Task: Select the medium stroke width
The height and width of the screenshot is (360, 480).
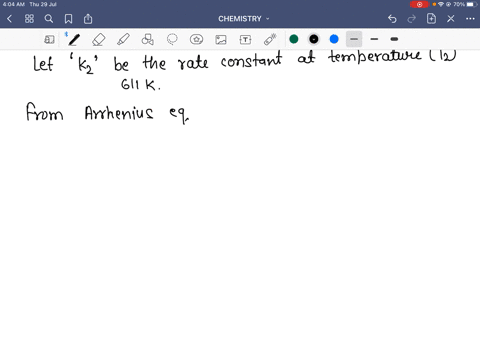Action: (374, 39)
